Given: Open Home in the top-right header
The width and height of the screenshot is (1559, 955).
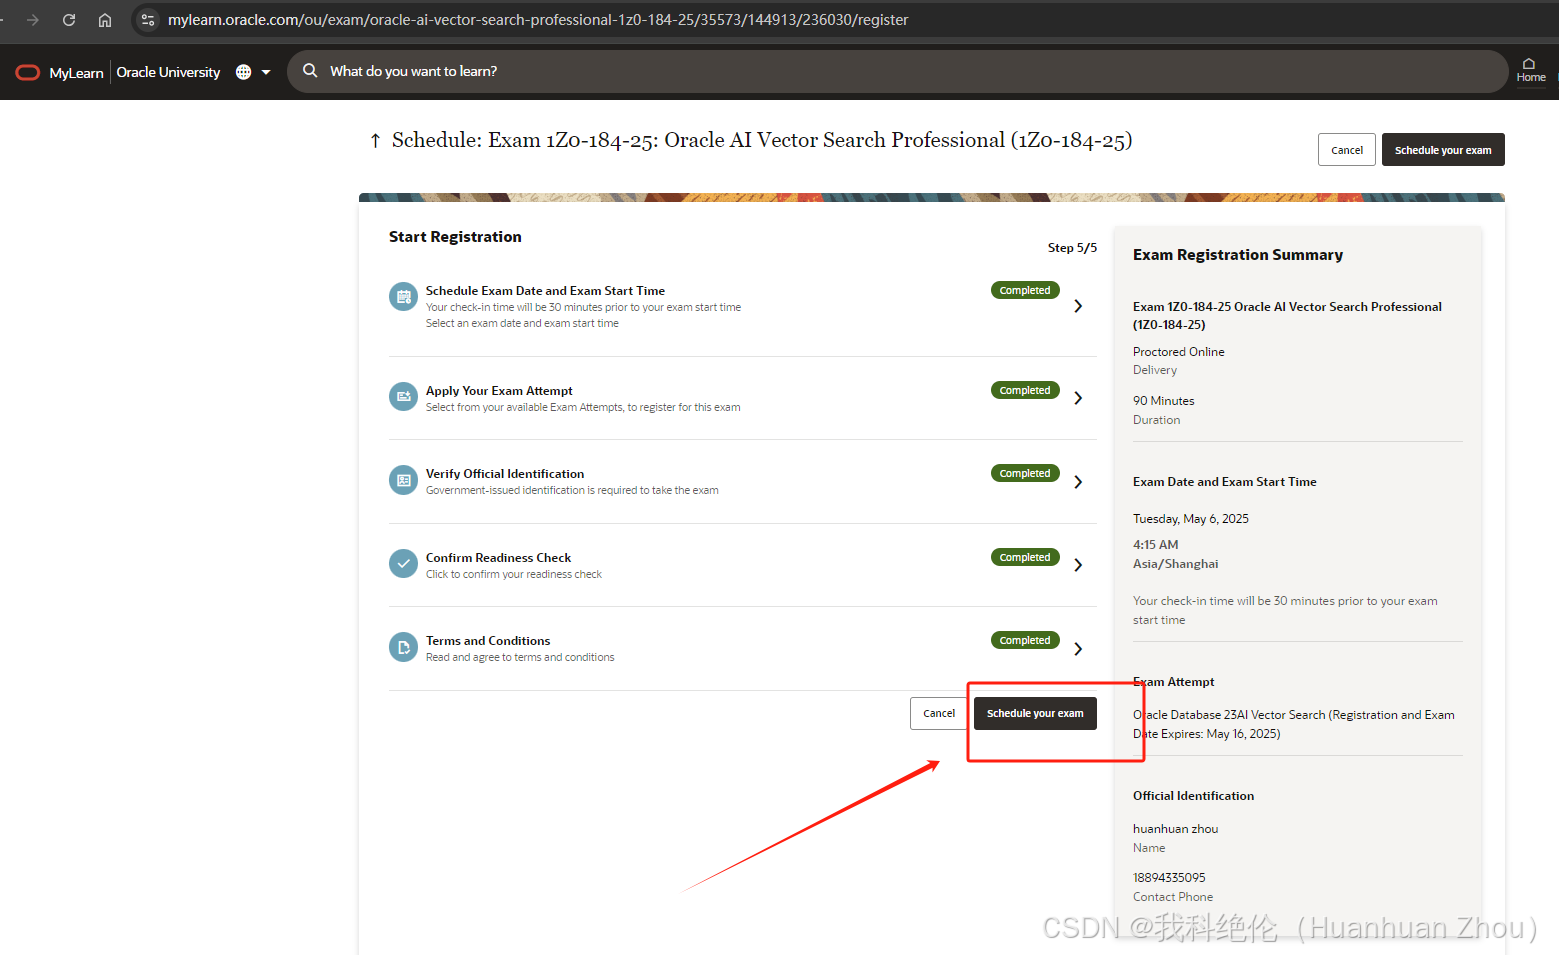Looking at the screenshot, I should (x=1530, y=70).
